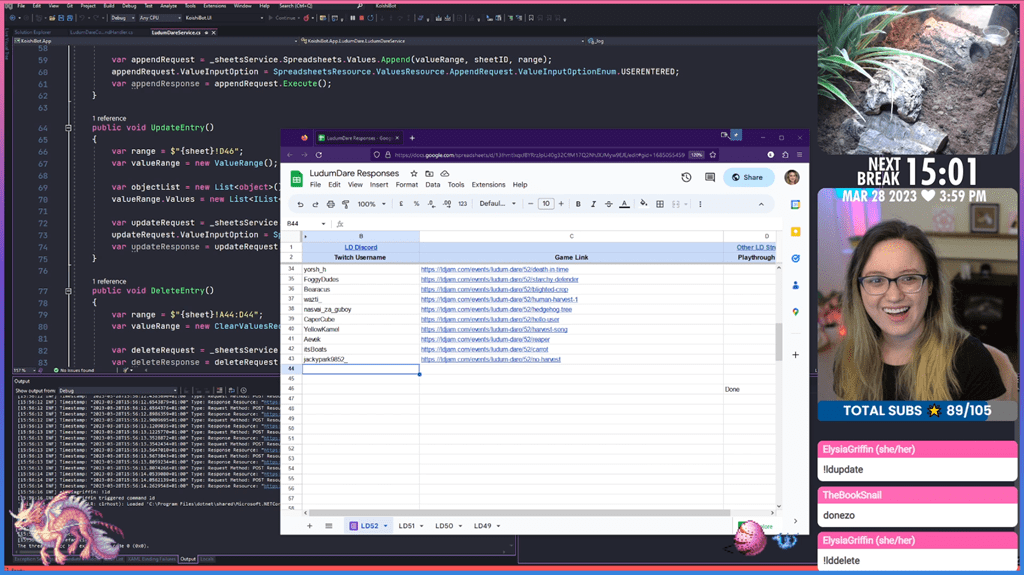Viewport: 1024px width, 575px height.
Task: Add a new sheet with plus button
Action: 310,526
